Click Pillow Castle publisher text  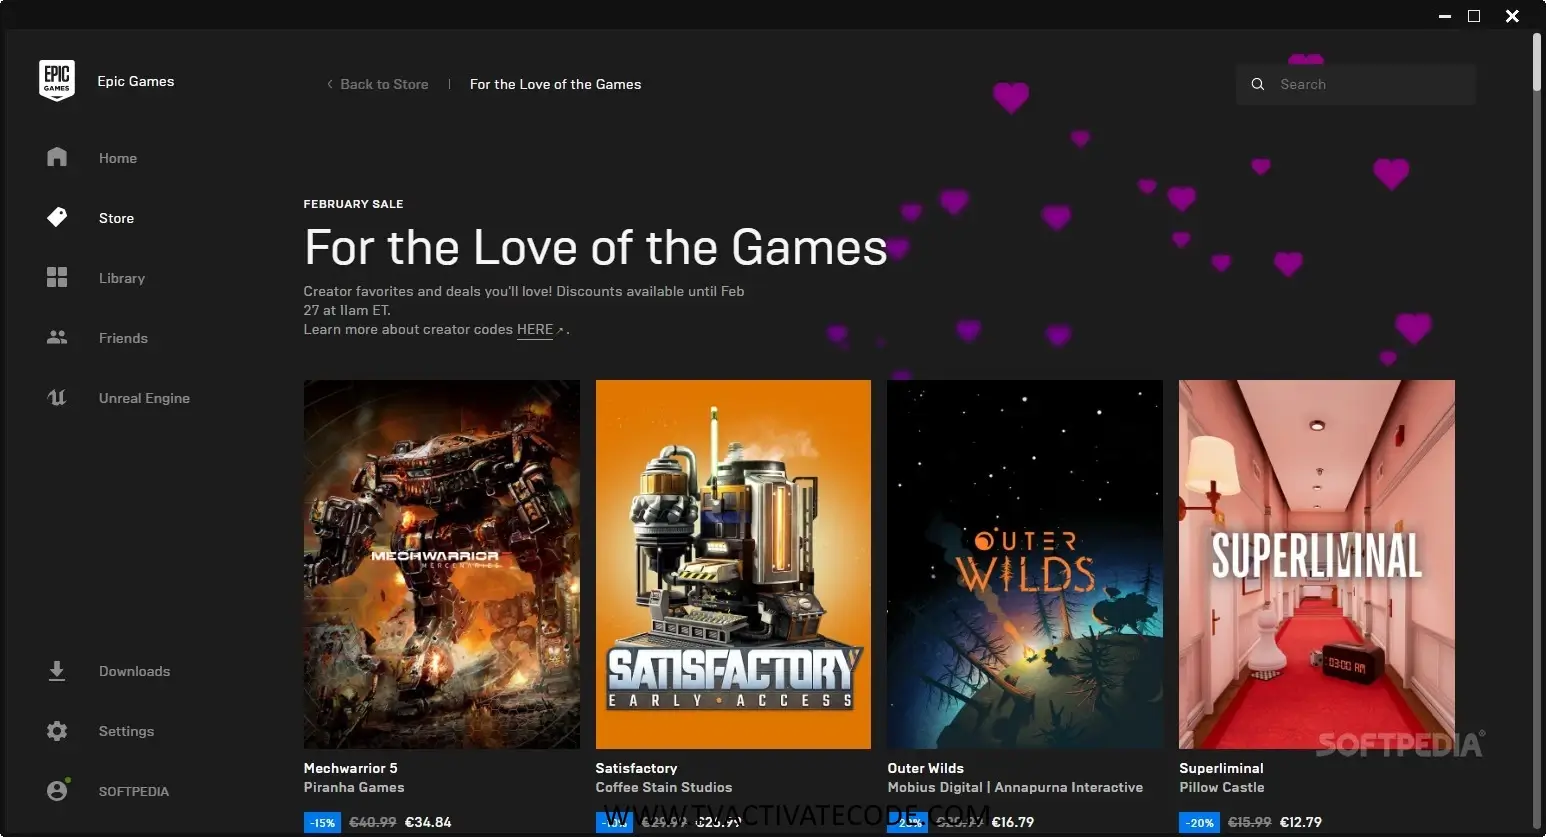[x=1221, y=787]
